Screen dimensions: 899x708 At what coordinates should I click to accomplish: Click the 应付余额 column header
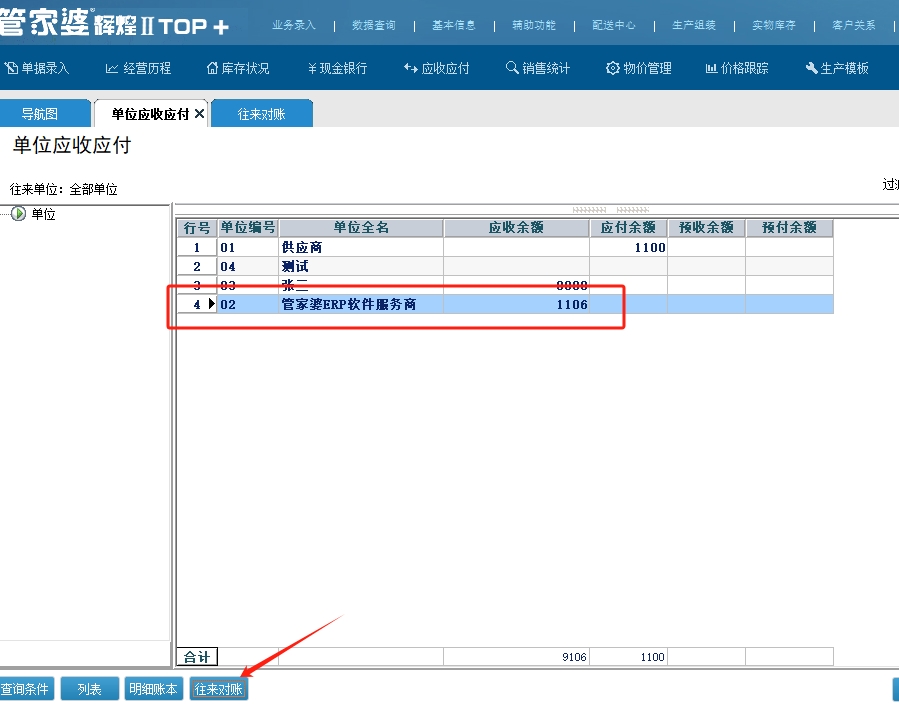(628, 228)
